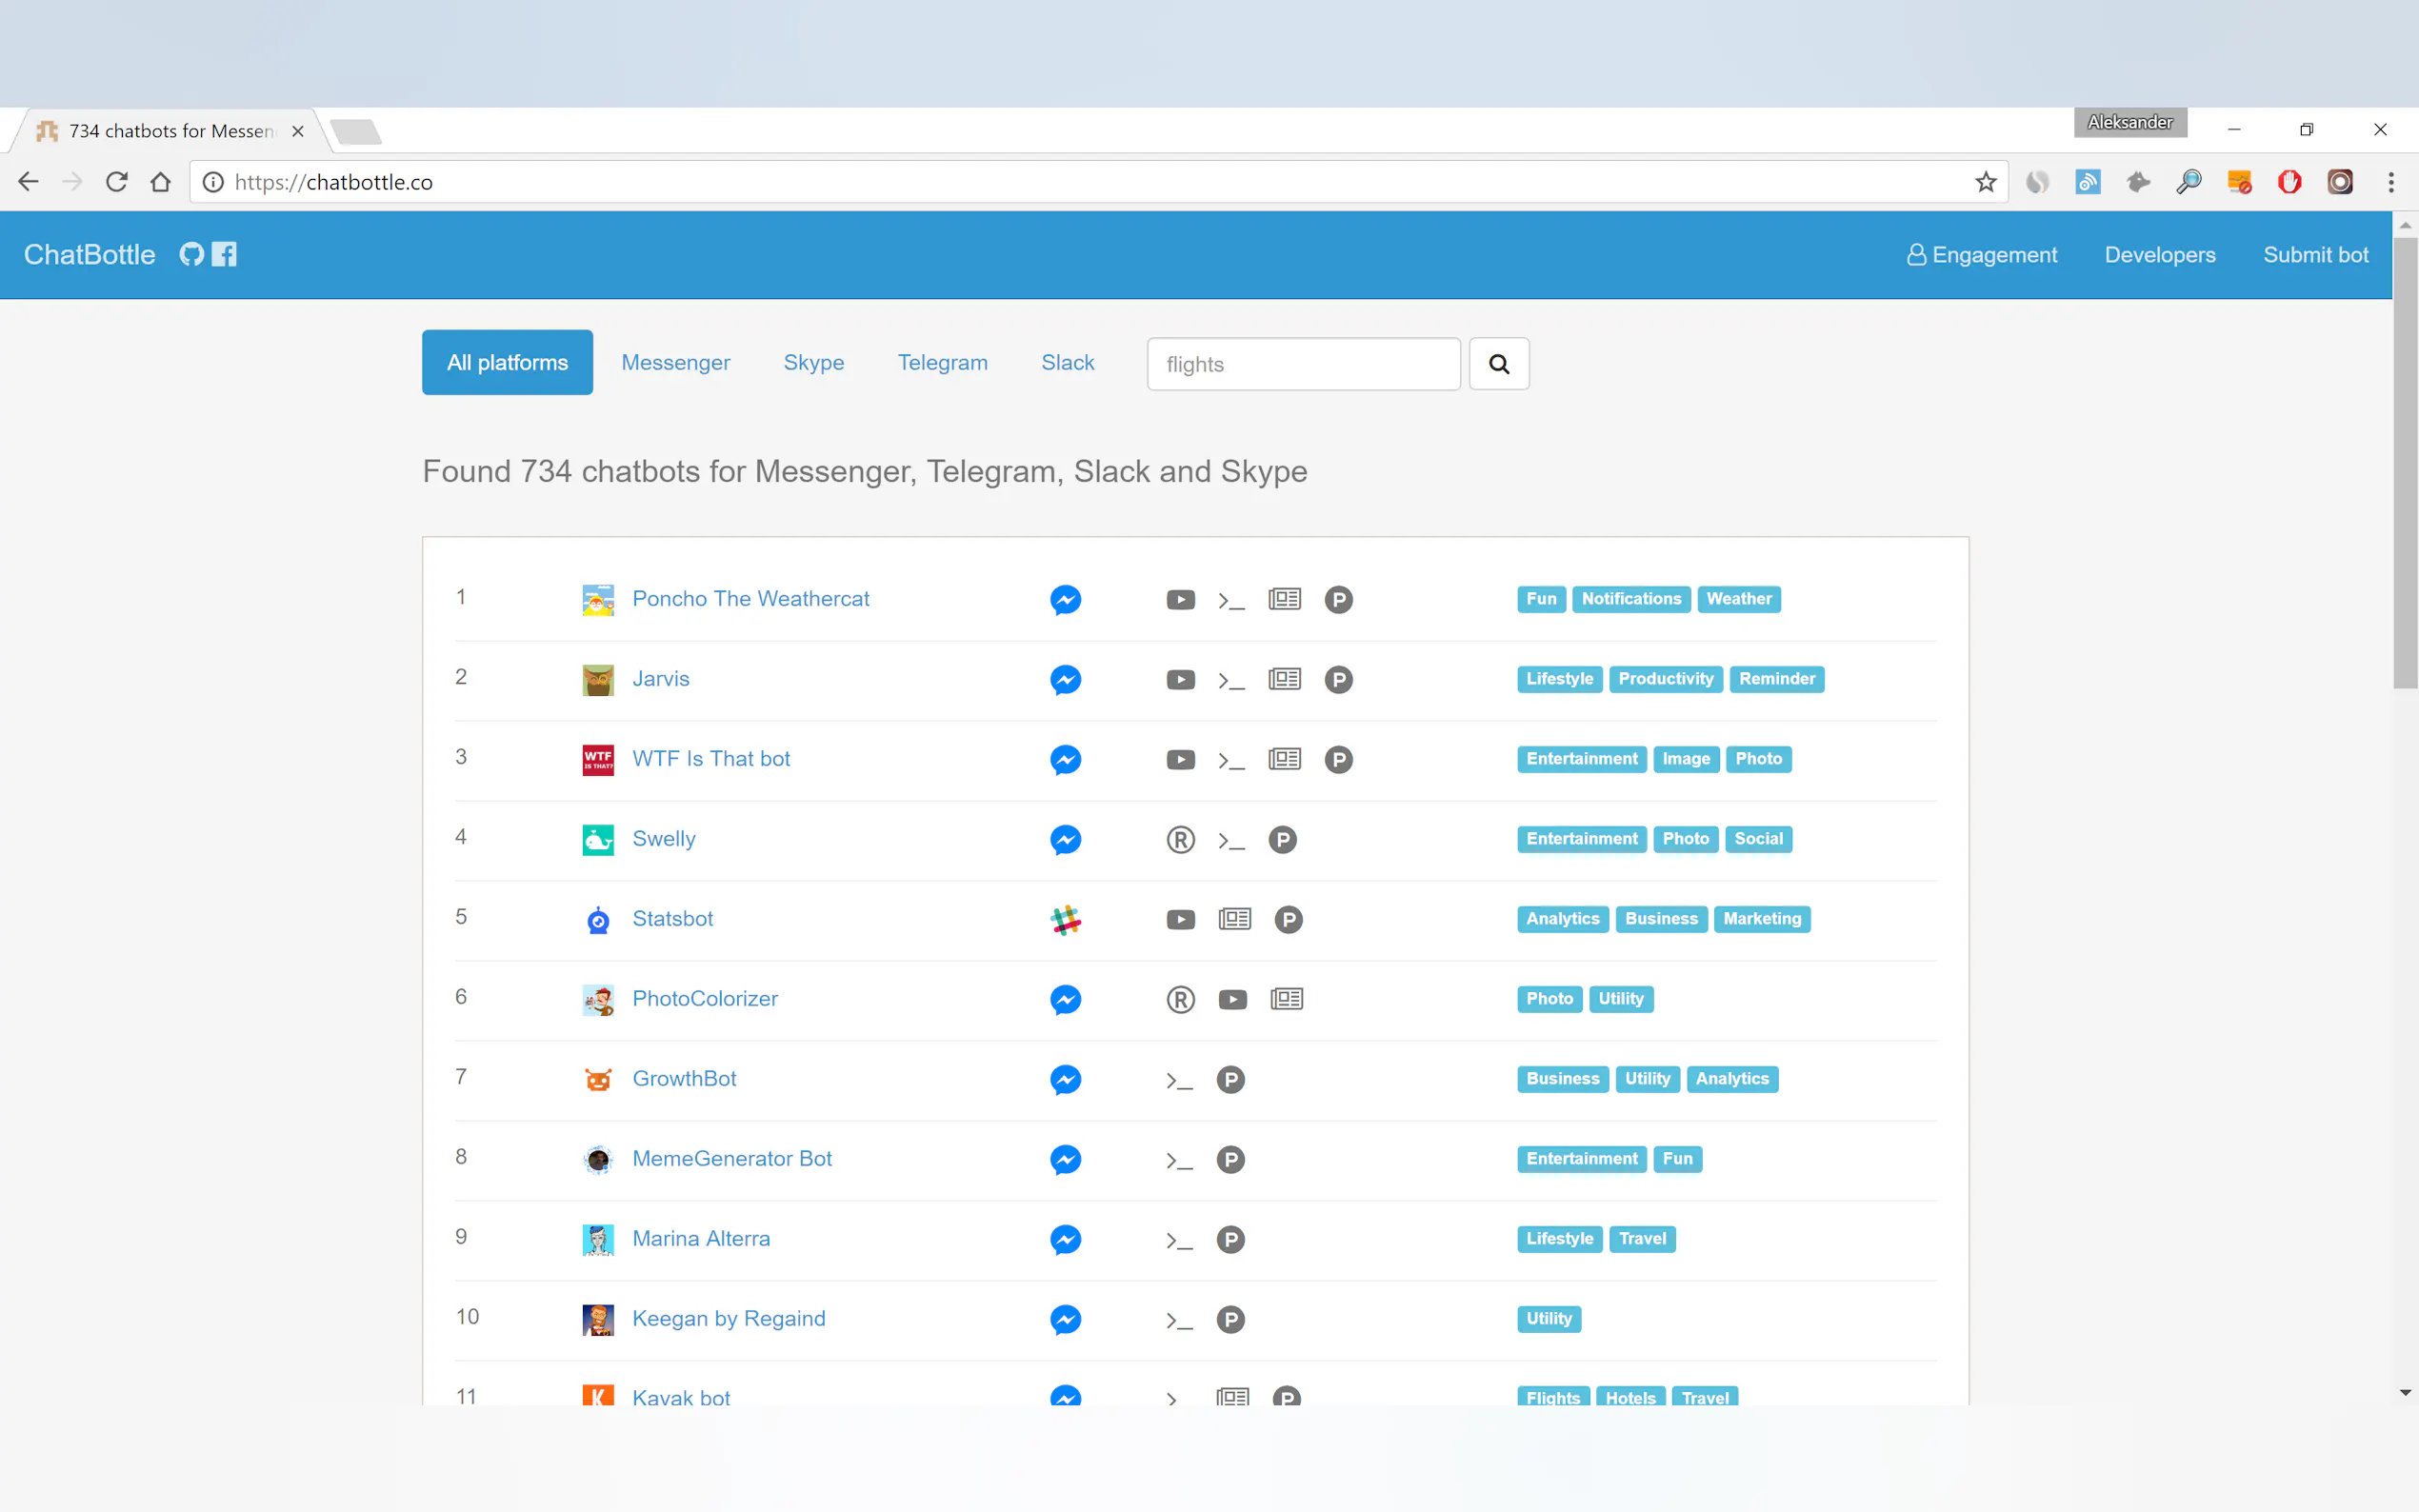Open the Chrome three-dot menu
This screenshot has width=2419, height=1512.
[x=2390, y=182]
